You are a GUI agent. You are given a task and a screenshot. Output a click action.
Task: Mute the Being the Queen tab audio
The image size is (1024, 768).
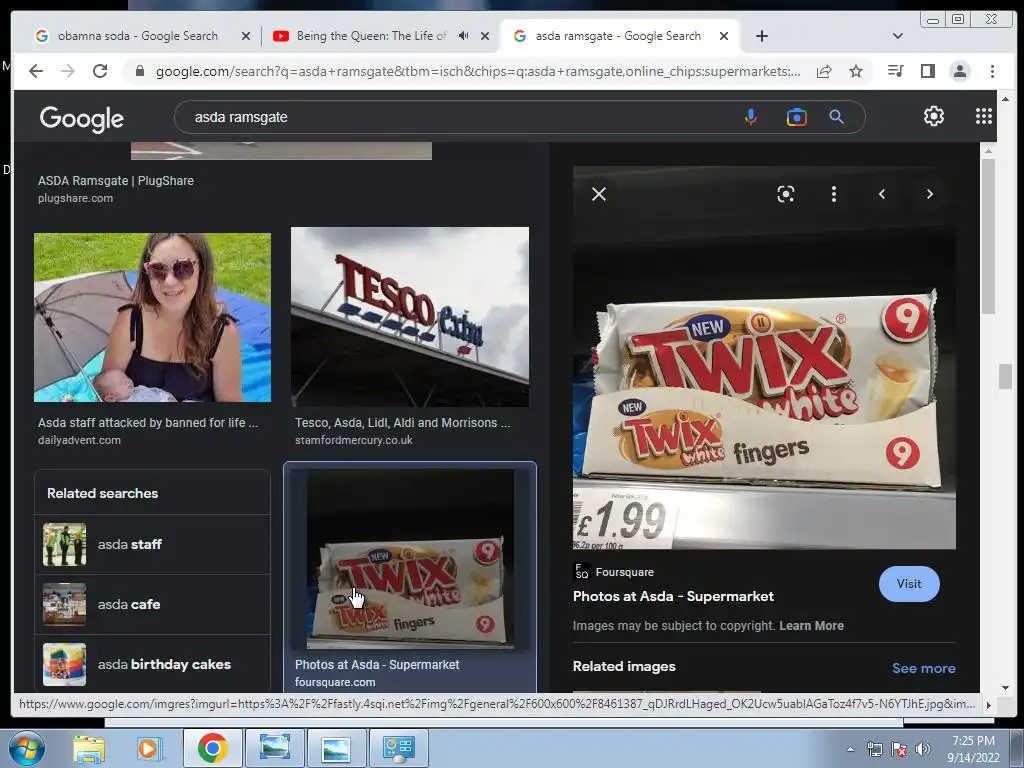463,36
